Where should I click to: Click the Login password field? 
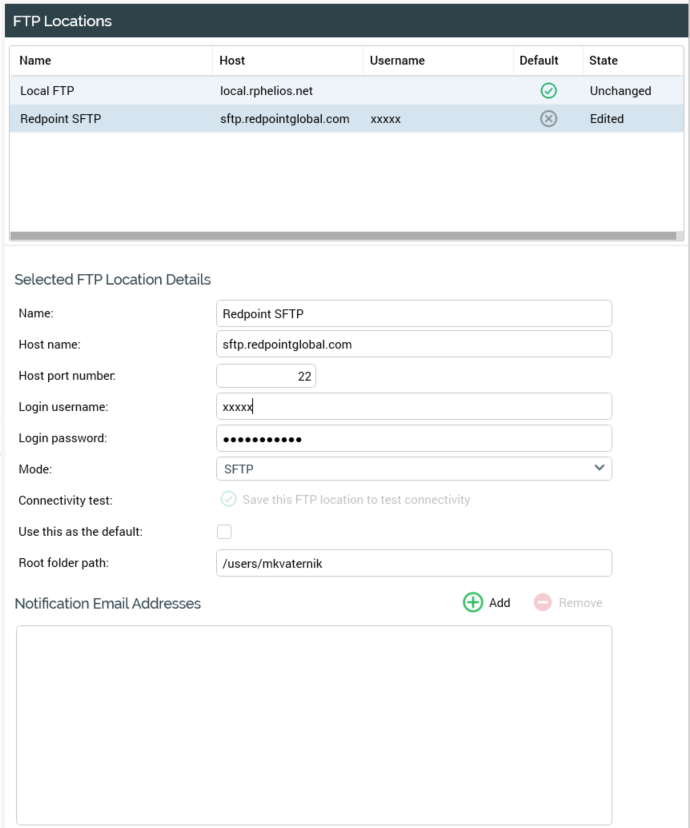413,439
